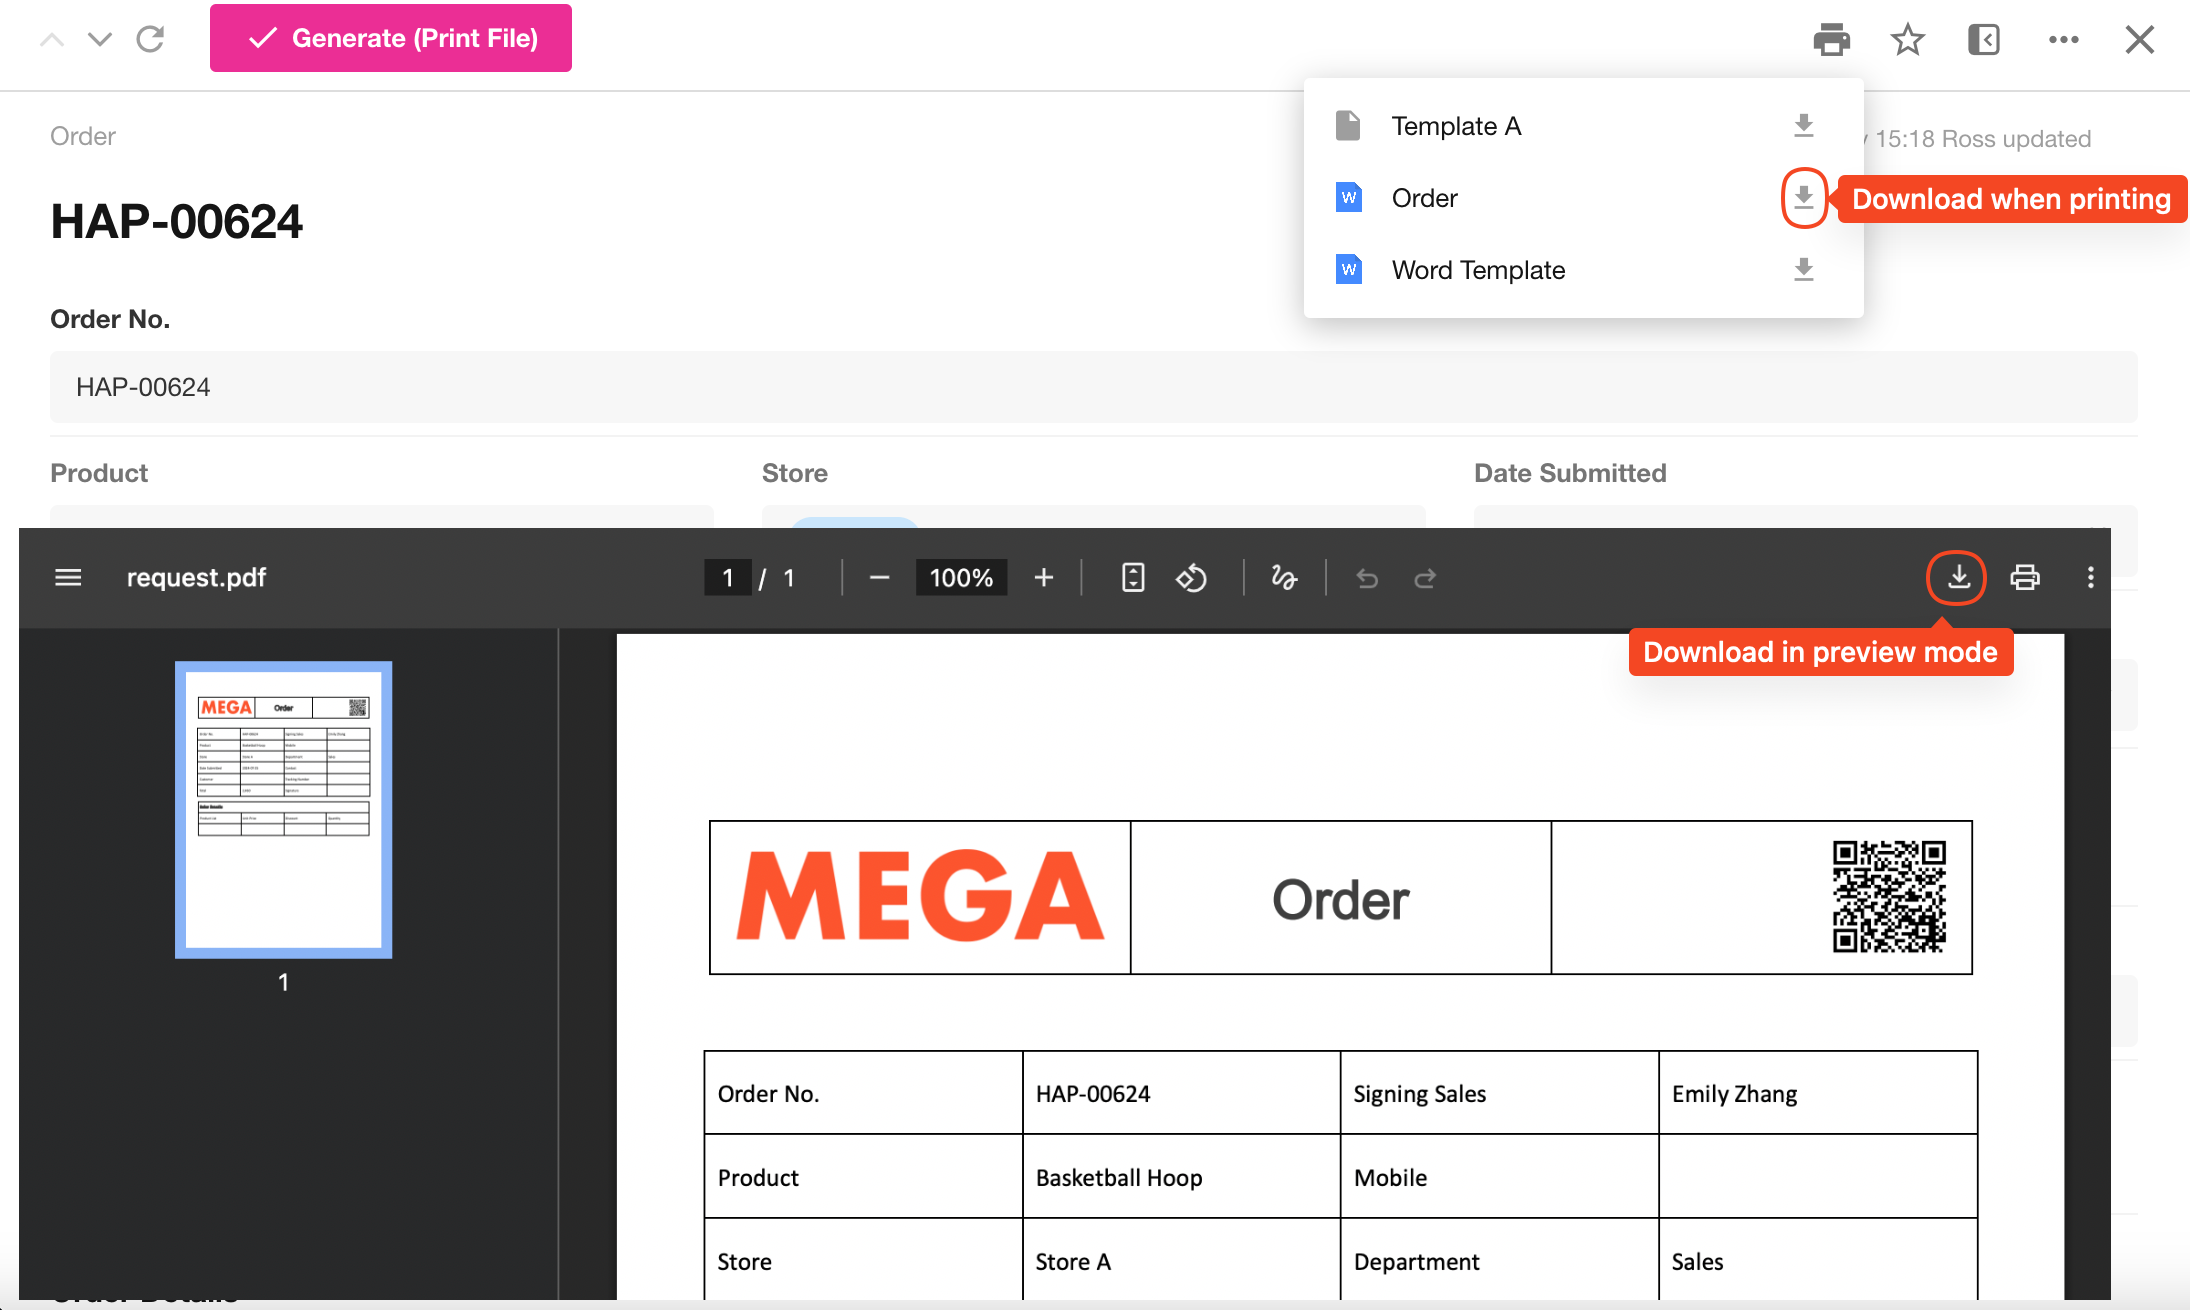
Task: Star this record as favorite
Action: 1907,40
